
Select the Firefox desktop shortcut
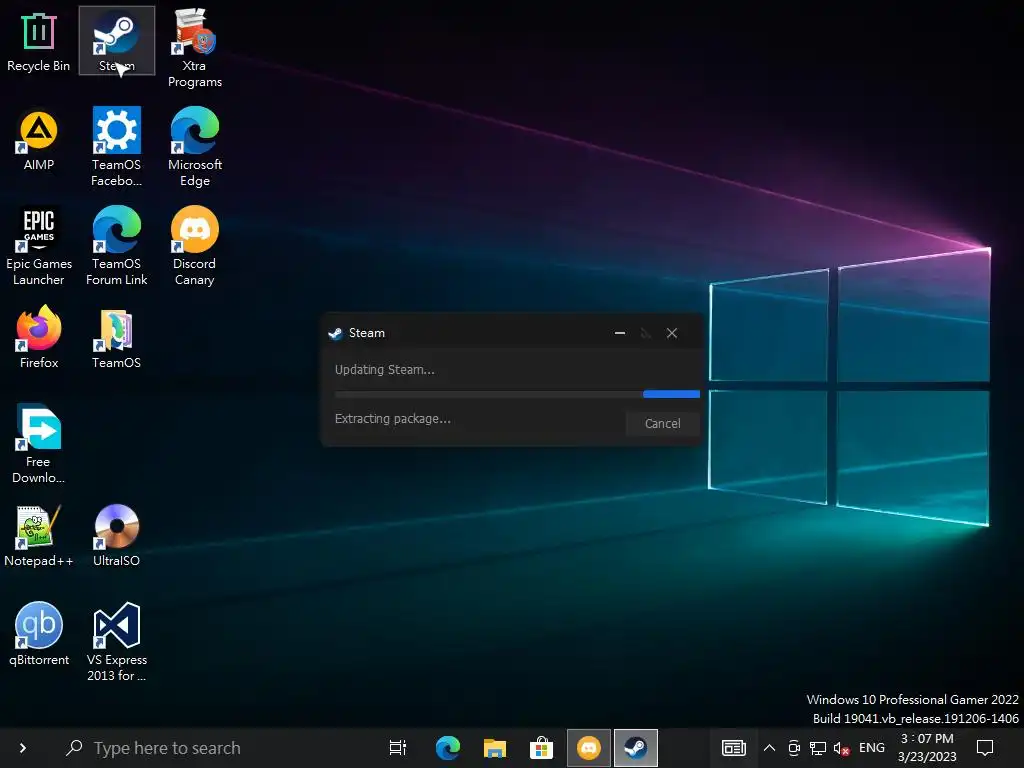39,337
